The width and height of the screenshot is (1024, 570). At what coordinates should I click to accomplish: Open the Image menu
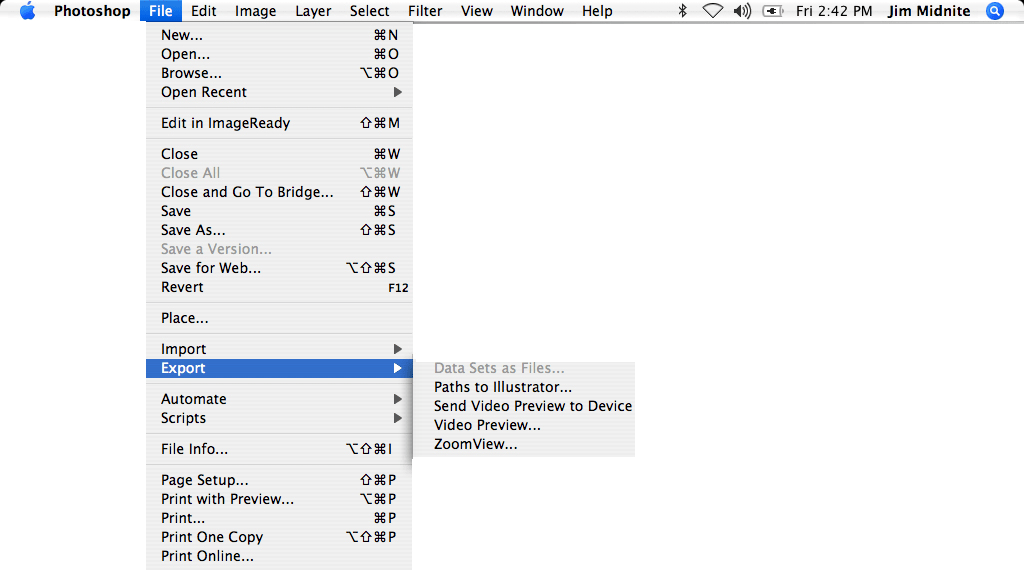point(255,11)
